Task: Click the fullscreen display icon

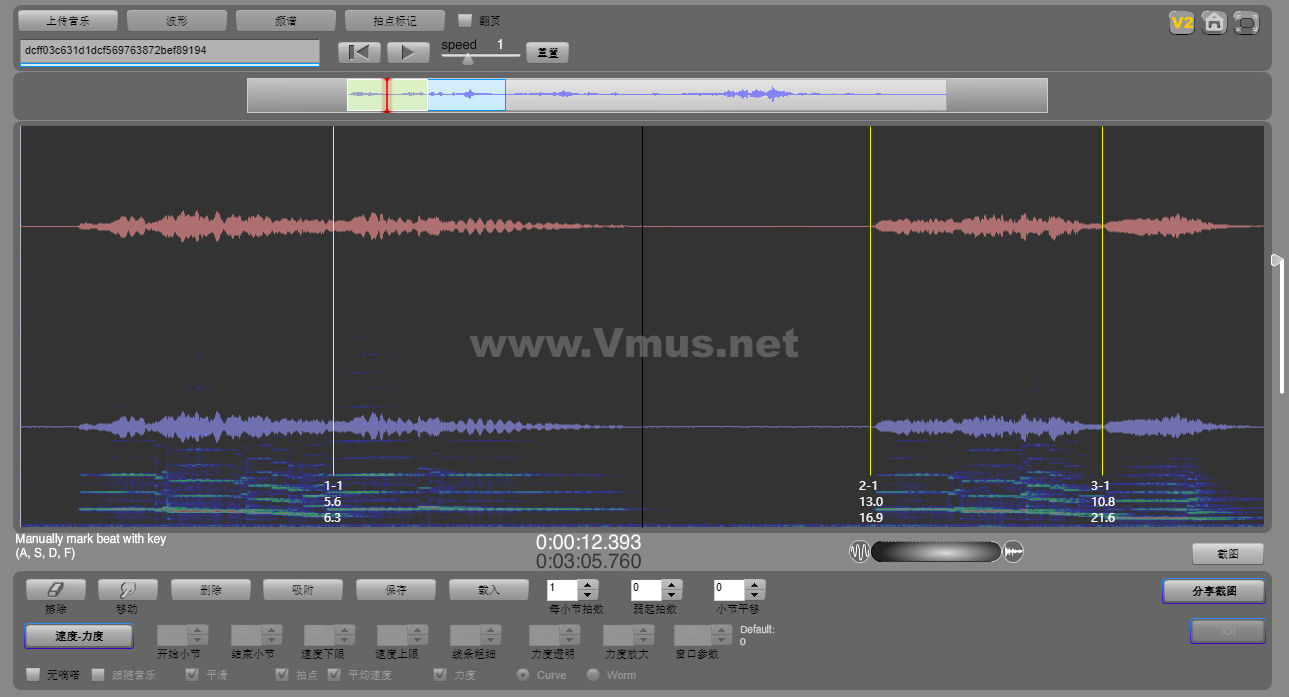Action: click(x=1246, y=22)
